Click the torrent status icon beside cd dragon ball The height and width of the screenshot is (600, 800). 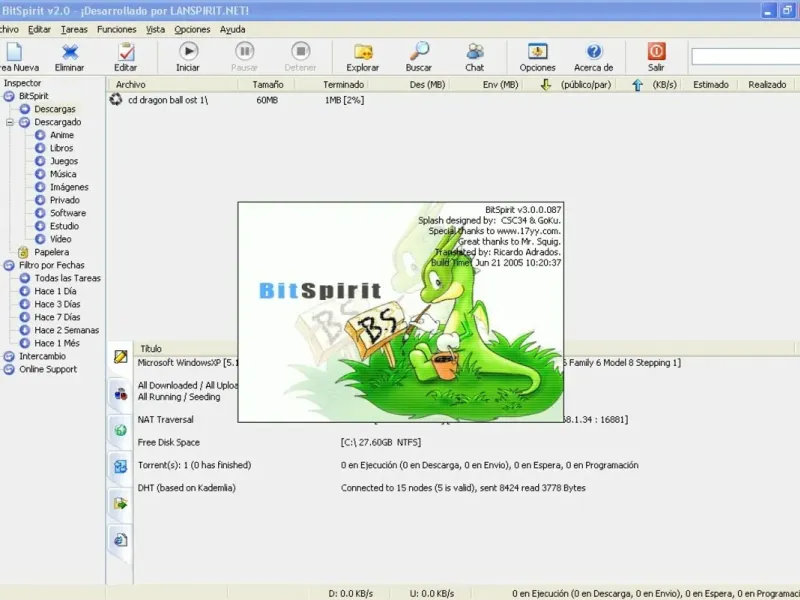coord(116,99)
